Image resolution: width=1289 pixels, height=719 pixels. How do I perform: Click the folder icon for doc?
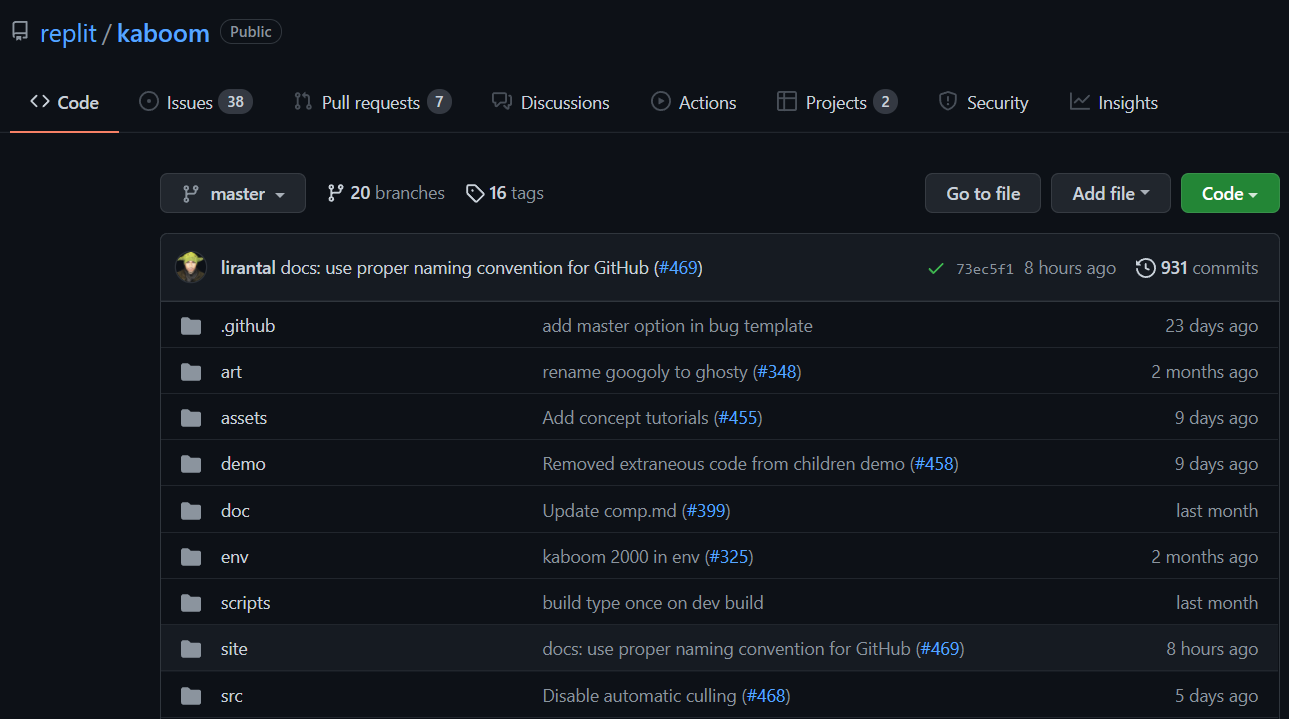(x=191, y=511)
